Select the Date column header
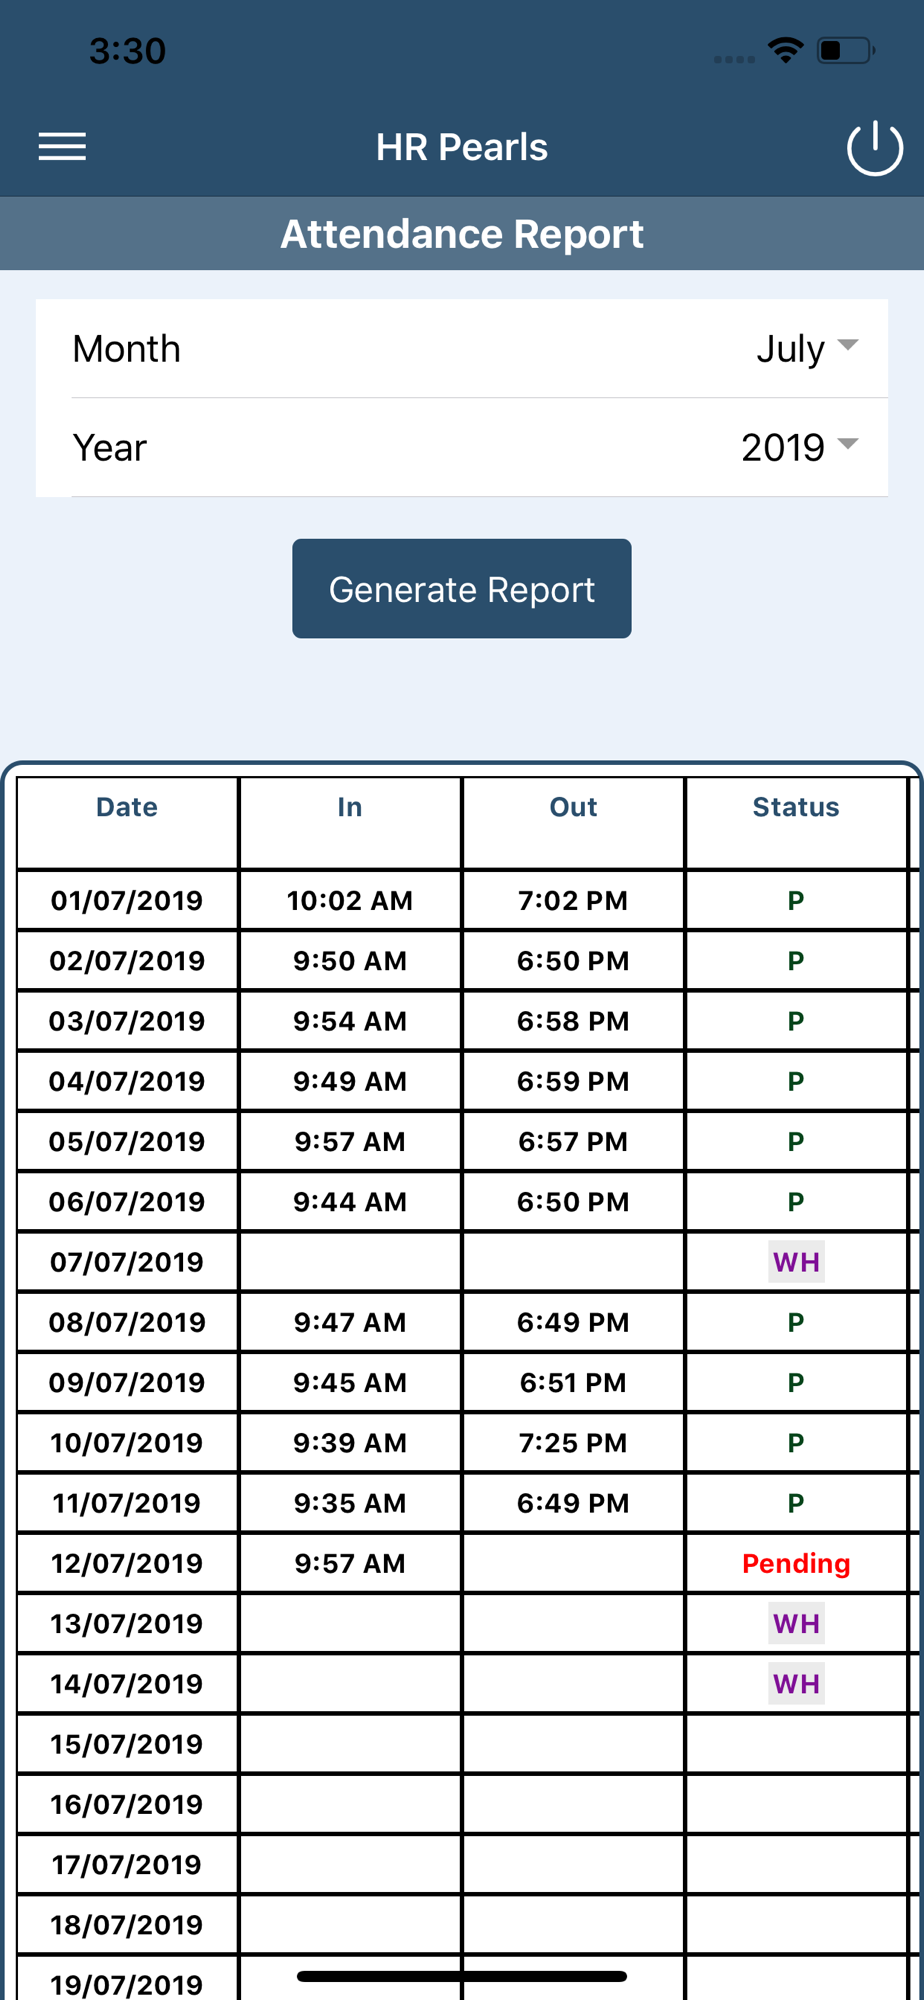924x2000 pixels. click(x=127, y=807)
